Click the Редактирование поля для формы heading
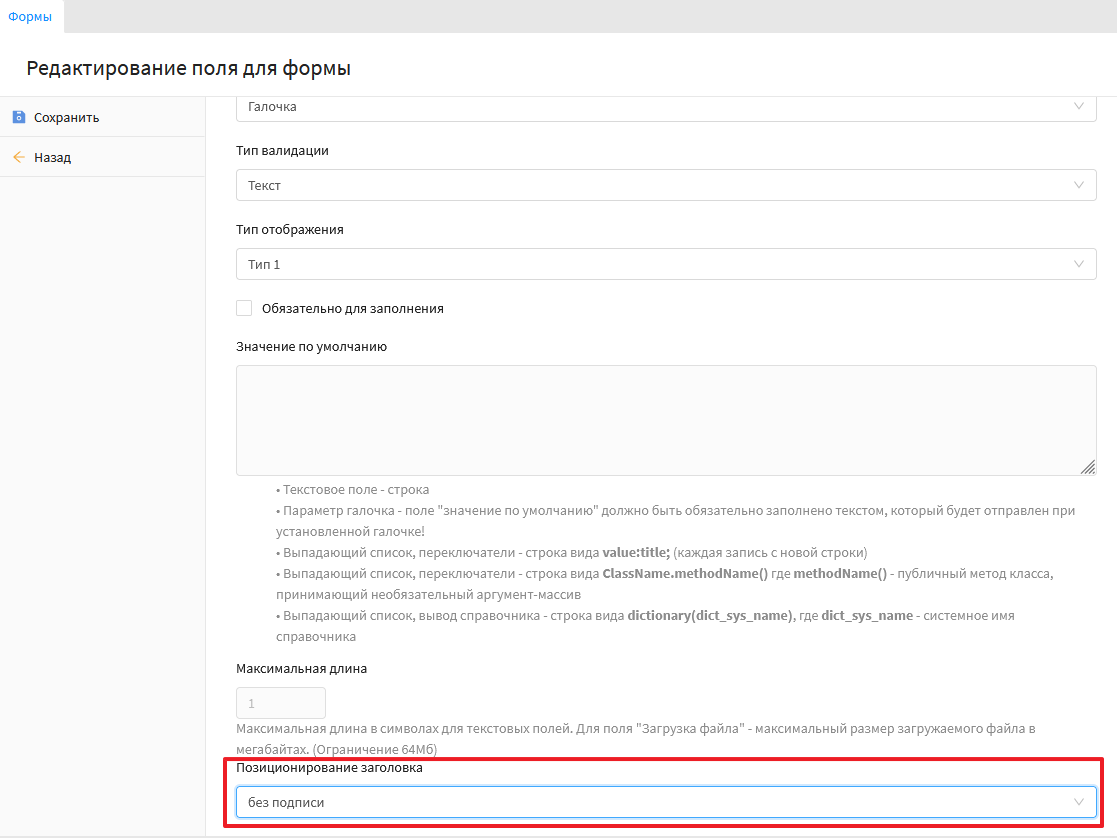This screenshot has width=1117, height=838. 188,69
